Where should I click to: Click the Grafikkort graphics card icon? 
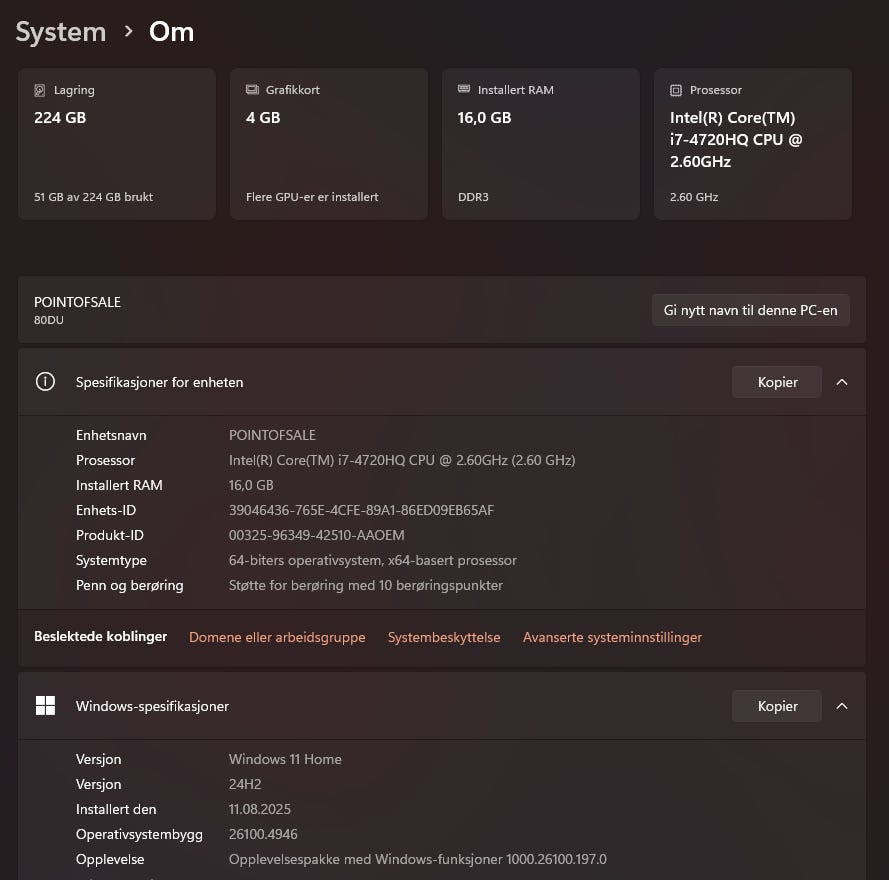pos(252,90)
